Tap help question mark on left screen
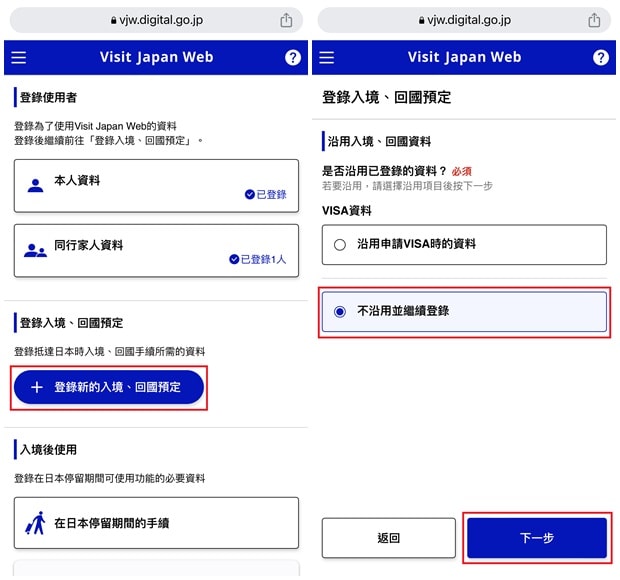 coord(293,58)
